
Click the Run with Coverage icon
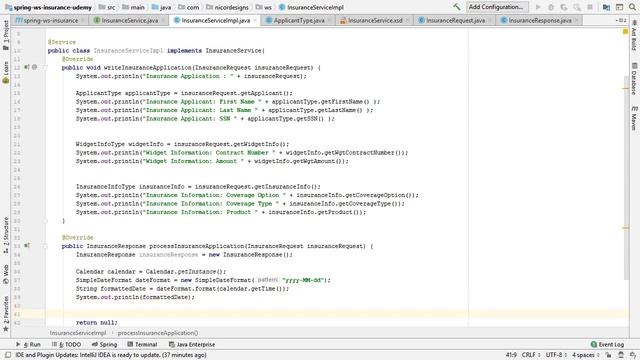tap(564, 7)
